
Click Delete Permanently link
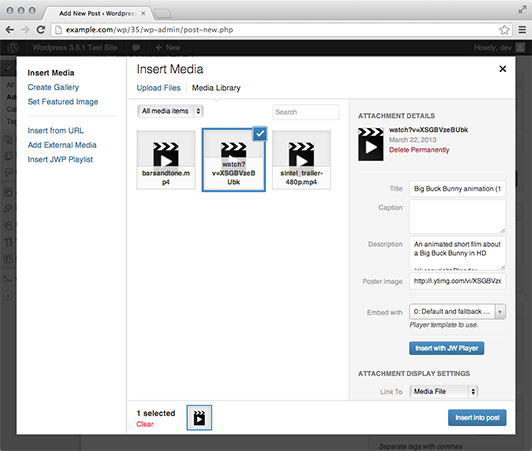point(419,150)
